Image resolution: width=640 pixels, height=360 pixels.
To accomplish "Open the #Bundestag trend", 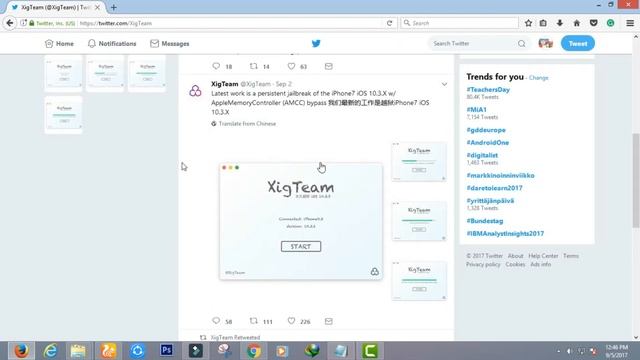I will point(484,221).
